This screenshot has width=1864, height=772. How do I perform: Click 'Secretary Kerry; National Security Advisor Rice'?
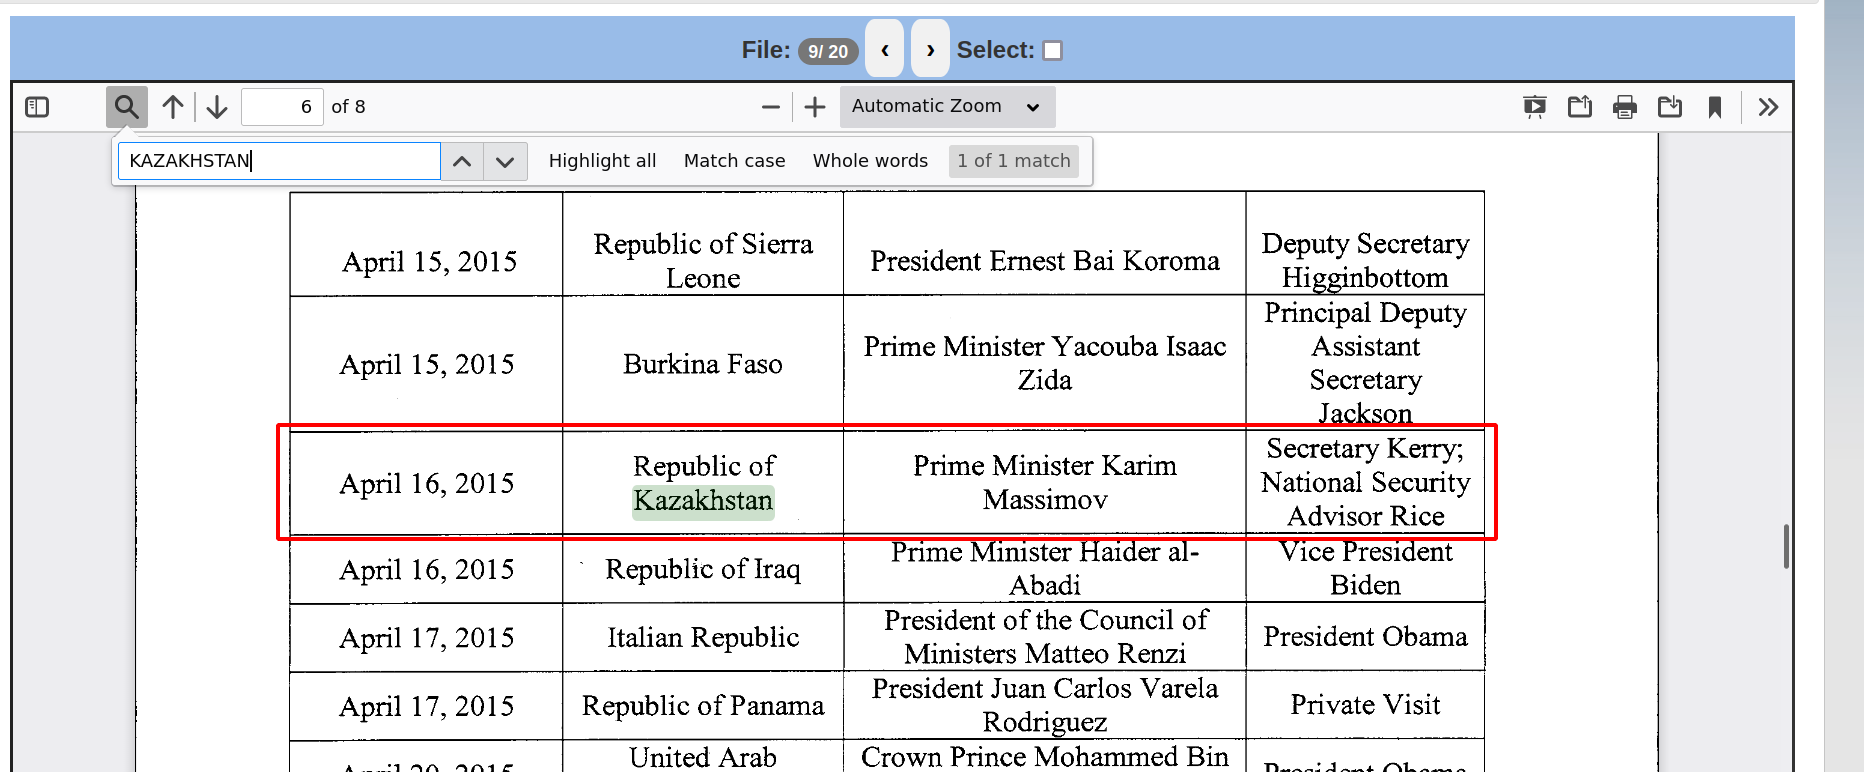pos(1365,483)
